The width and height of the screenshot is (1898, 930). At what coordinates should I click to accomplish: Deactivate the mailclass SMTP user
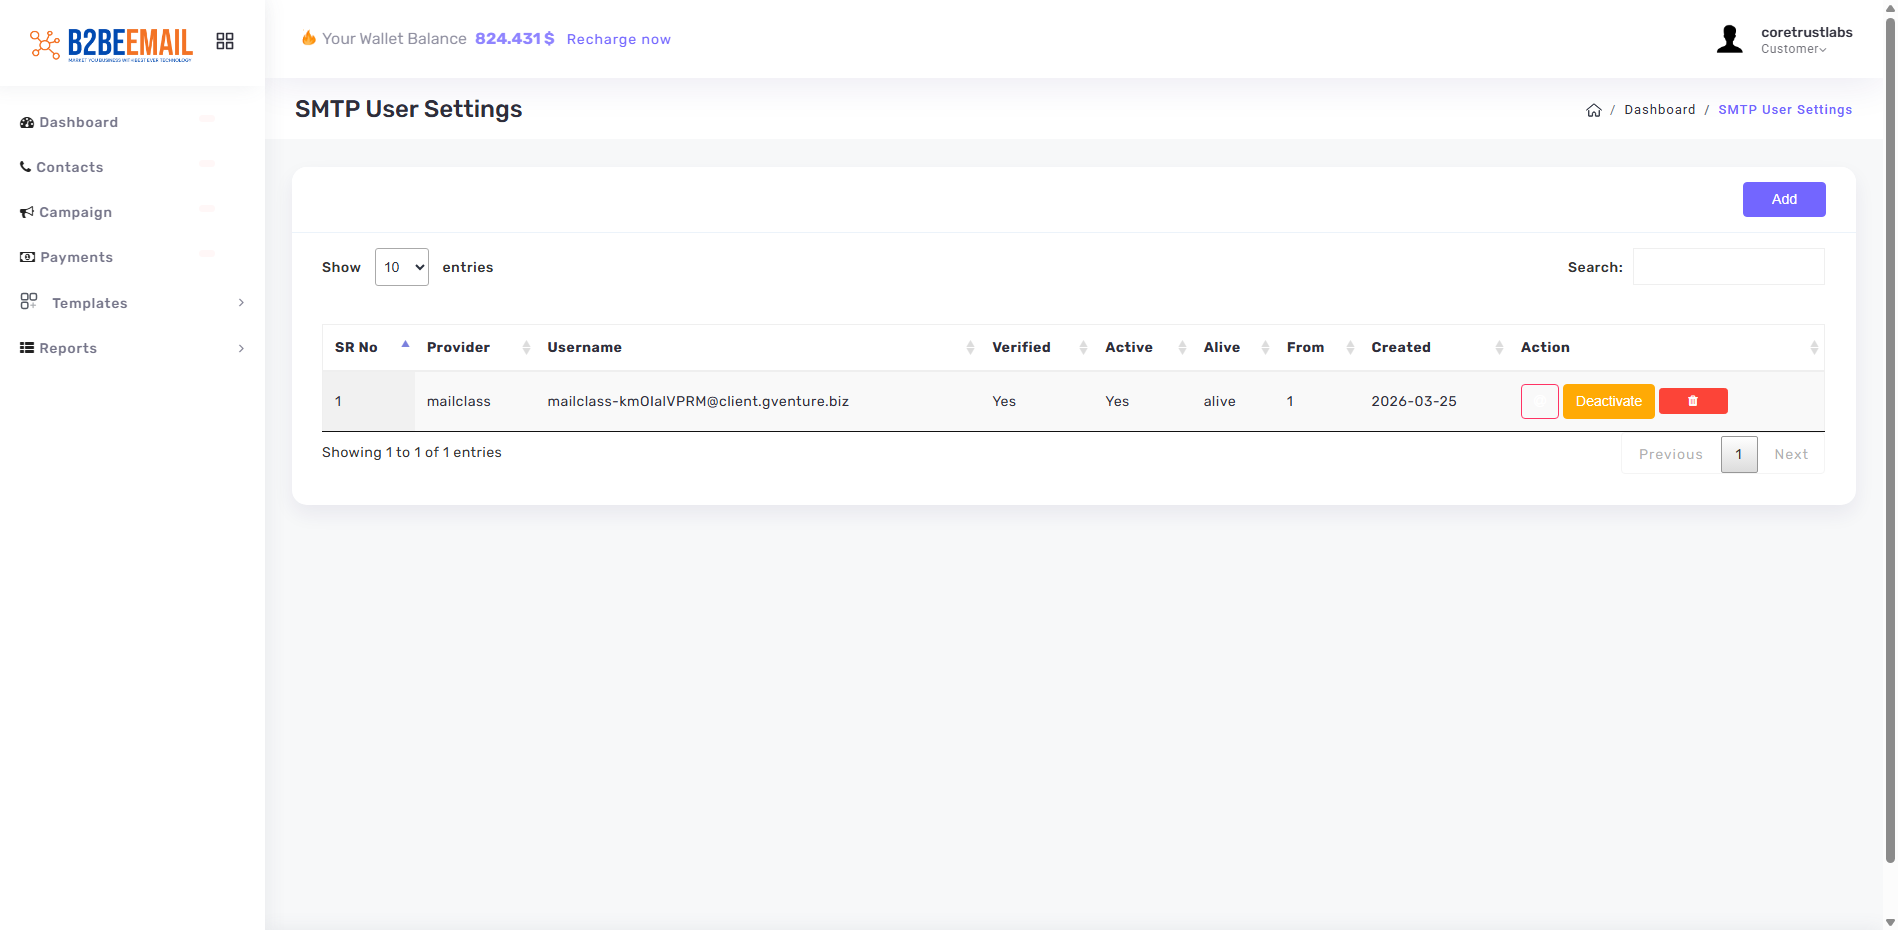point(1608,401)
